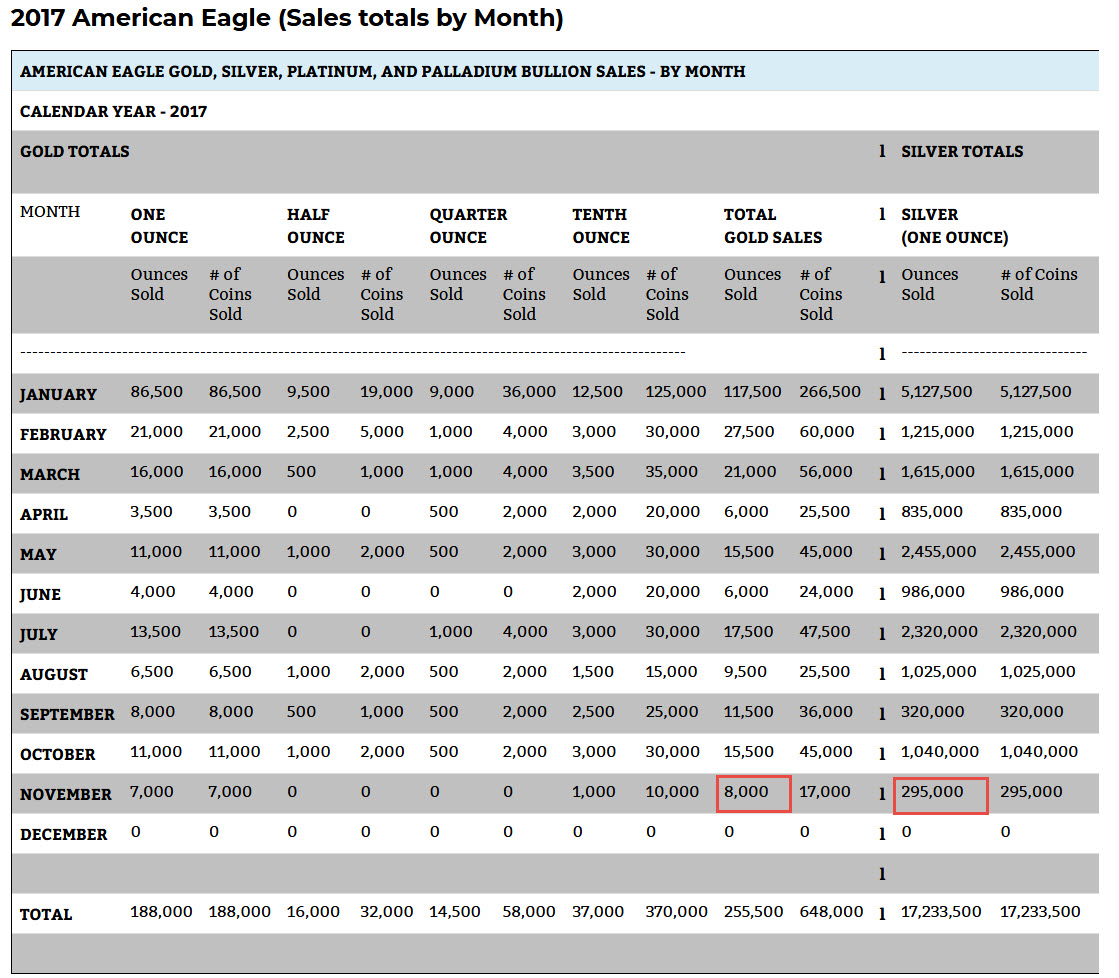This screenshot has height=978, width=1119.
Task: Click total tenth ounce ounces value 37,000
Action: (x=598, y=912)
